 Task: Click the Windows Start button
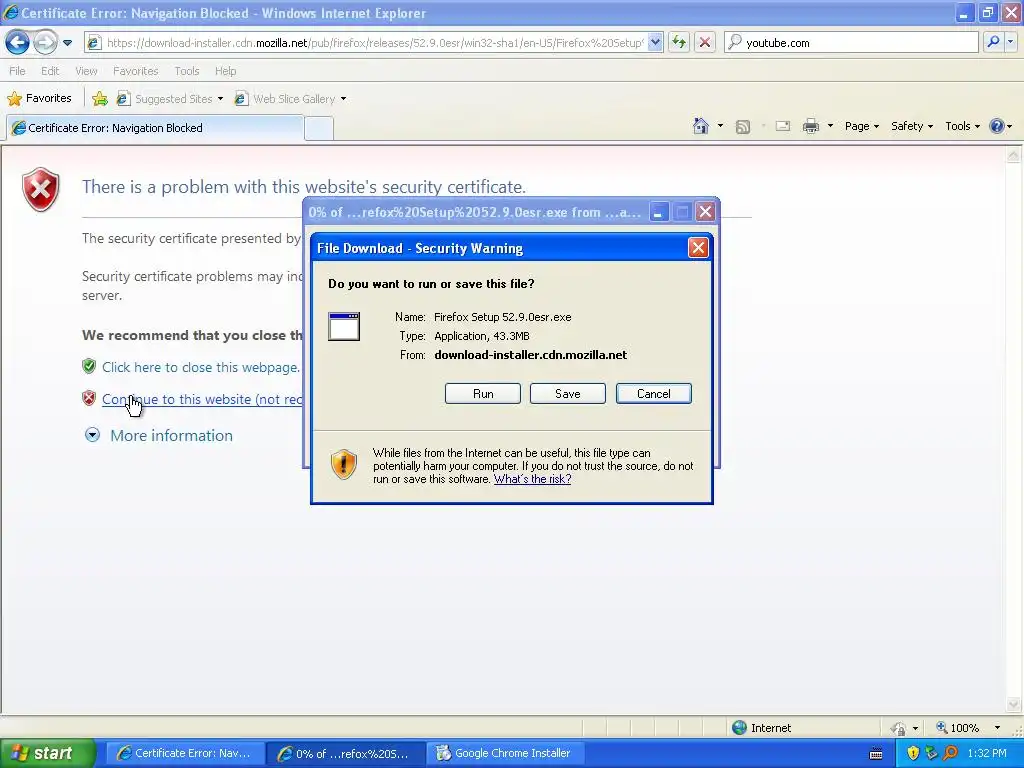point(47,753)
